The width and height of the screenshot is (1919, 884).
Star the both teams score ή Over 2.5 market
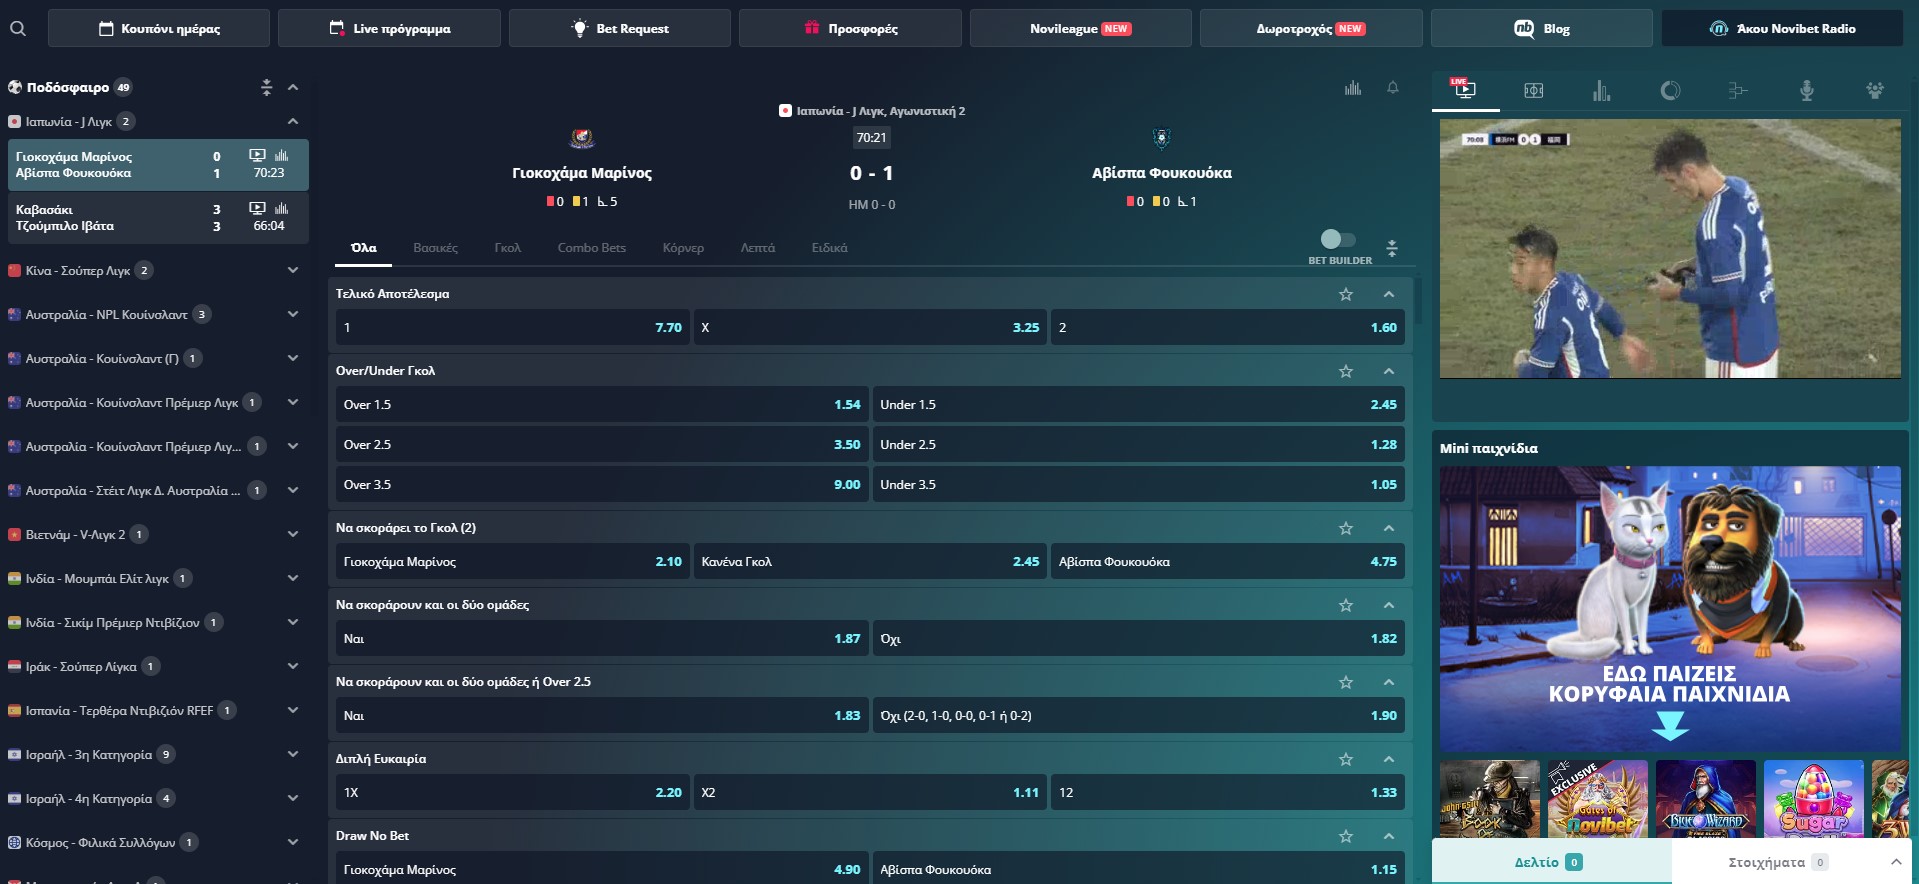pos(1346,682)
